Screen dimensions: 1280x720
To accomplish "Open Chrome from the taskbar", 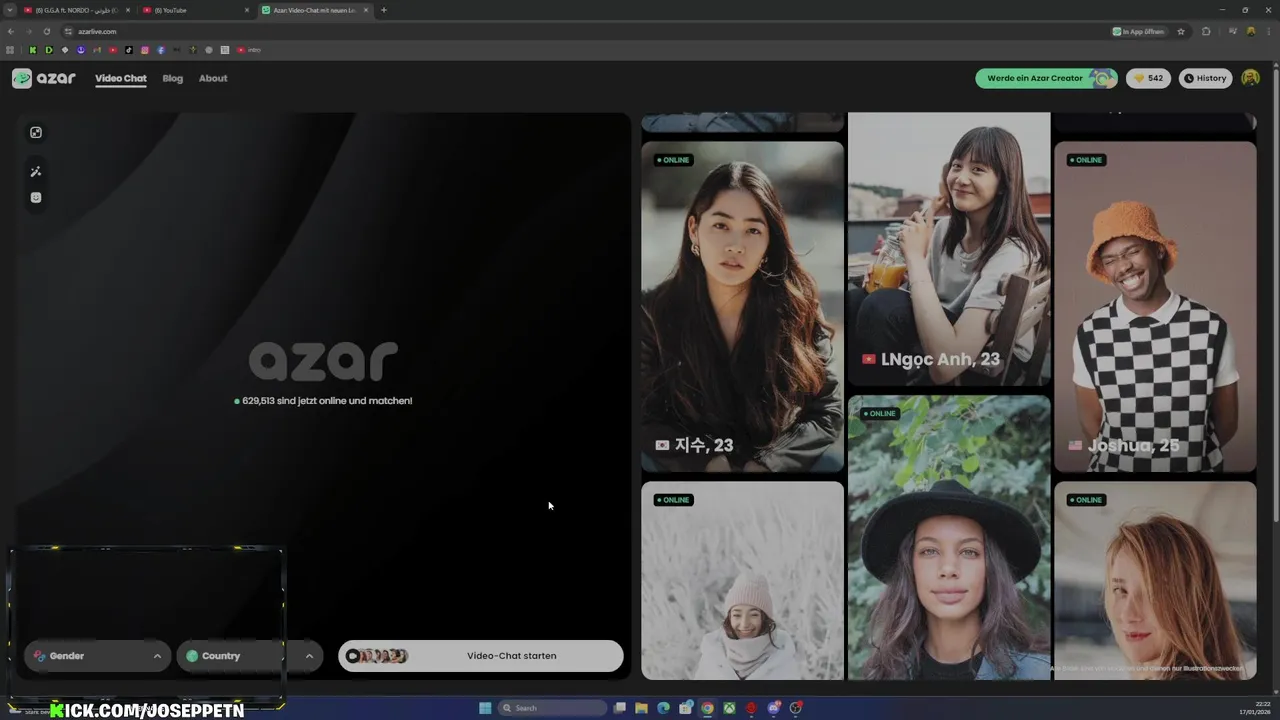I will point(707,708).
